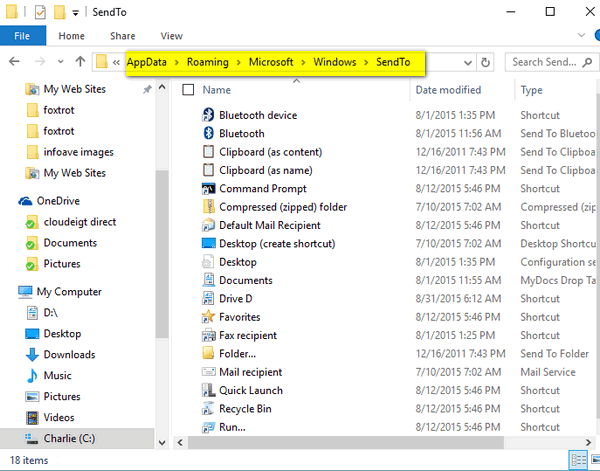Open the Share ribbon tab
This screenshot has width=600, height=471.
pos(122,36)
